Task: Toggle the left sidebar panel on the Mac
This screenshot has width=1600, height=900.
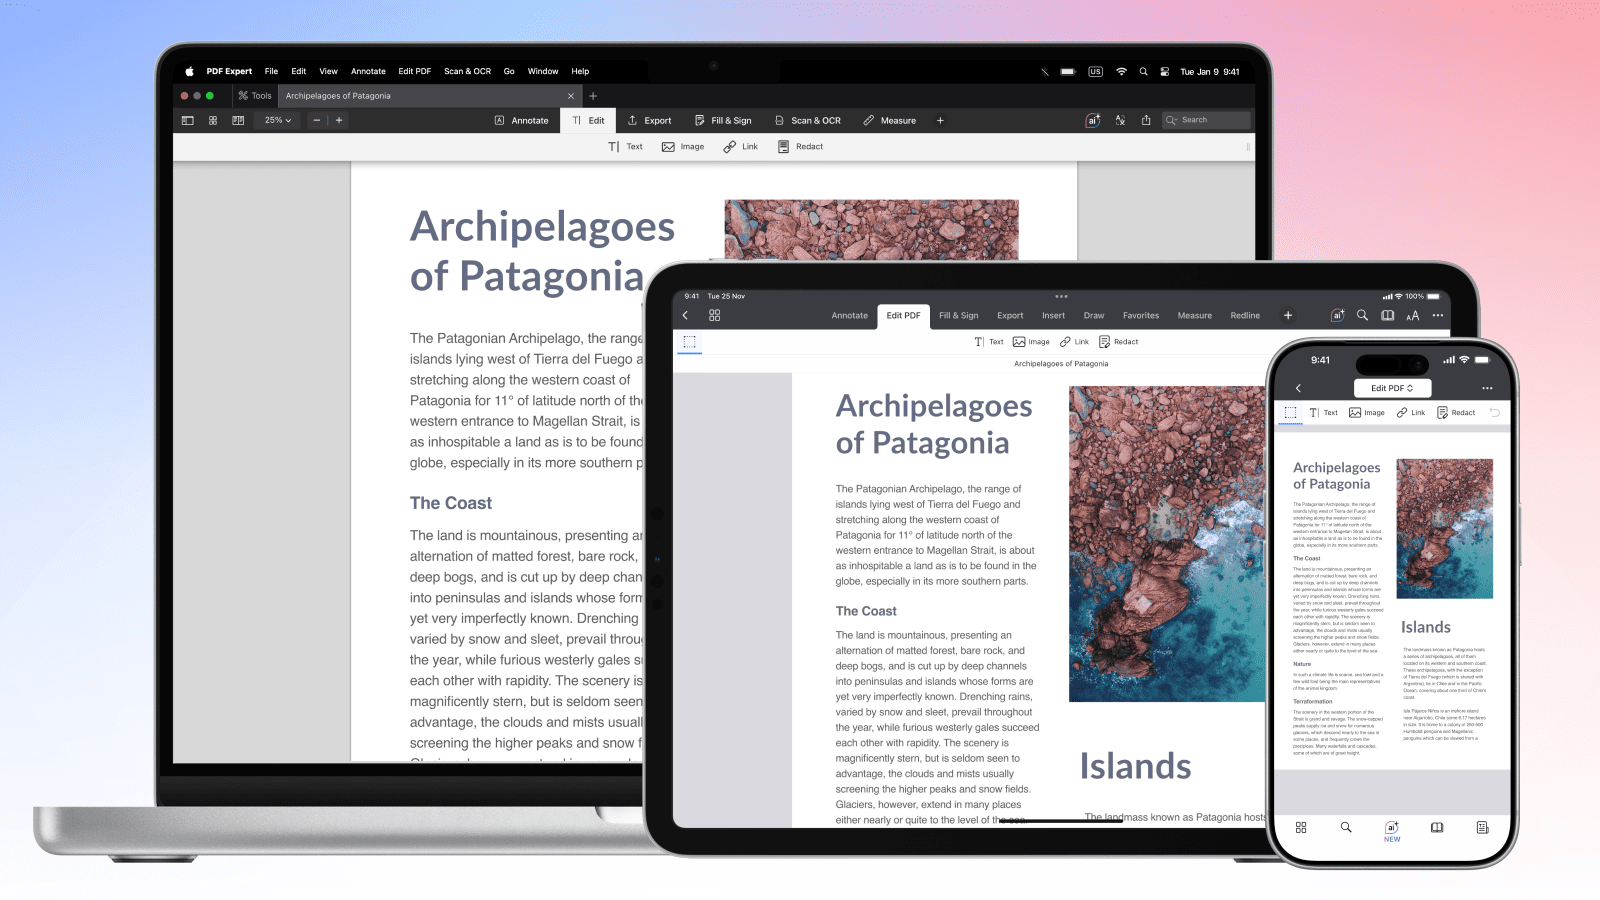Action: (x=187, y=120)
